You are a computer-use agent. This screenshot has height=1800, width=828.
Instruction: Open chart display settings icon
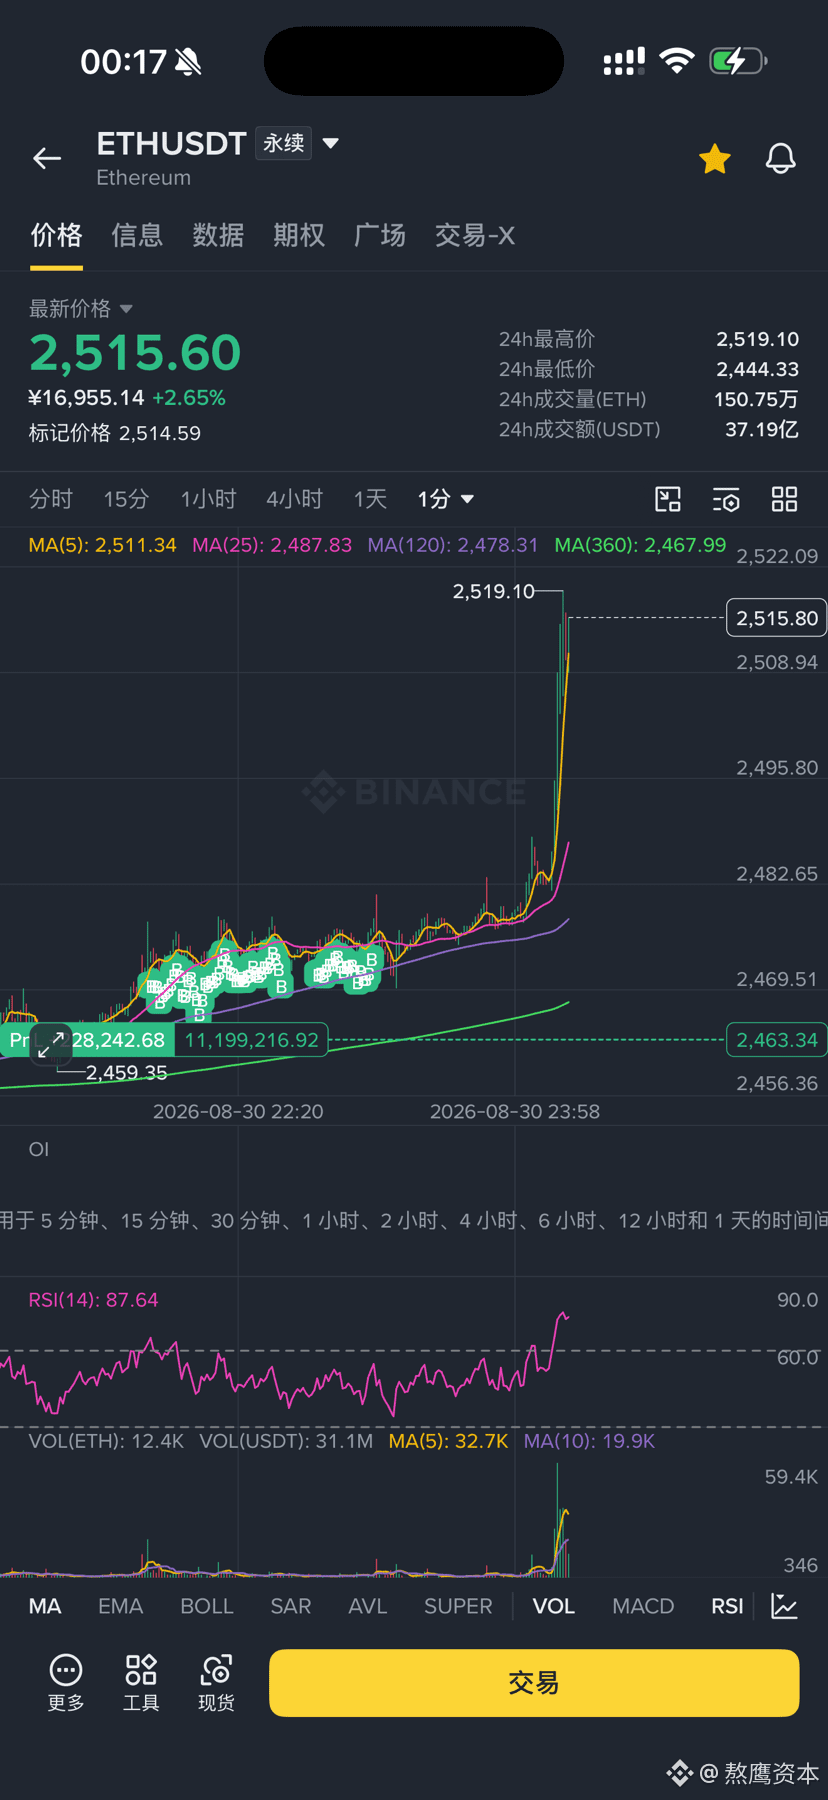(726, 499)
